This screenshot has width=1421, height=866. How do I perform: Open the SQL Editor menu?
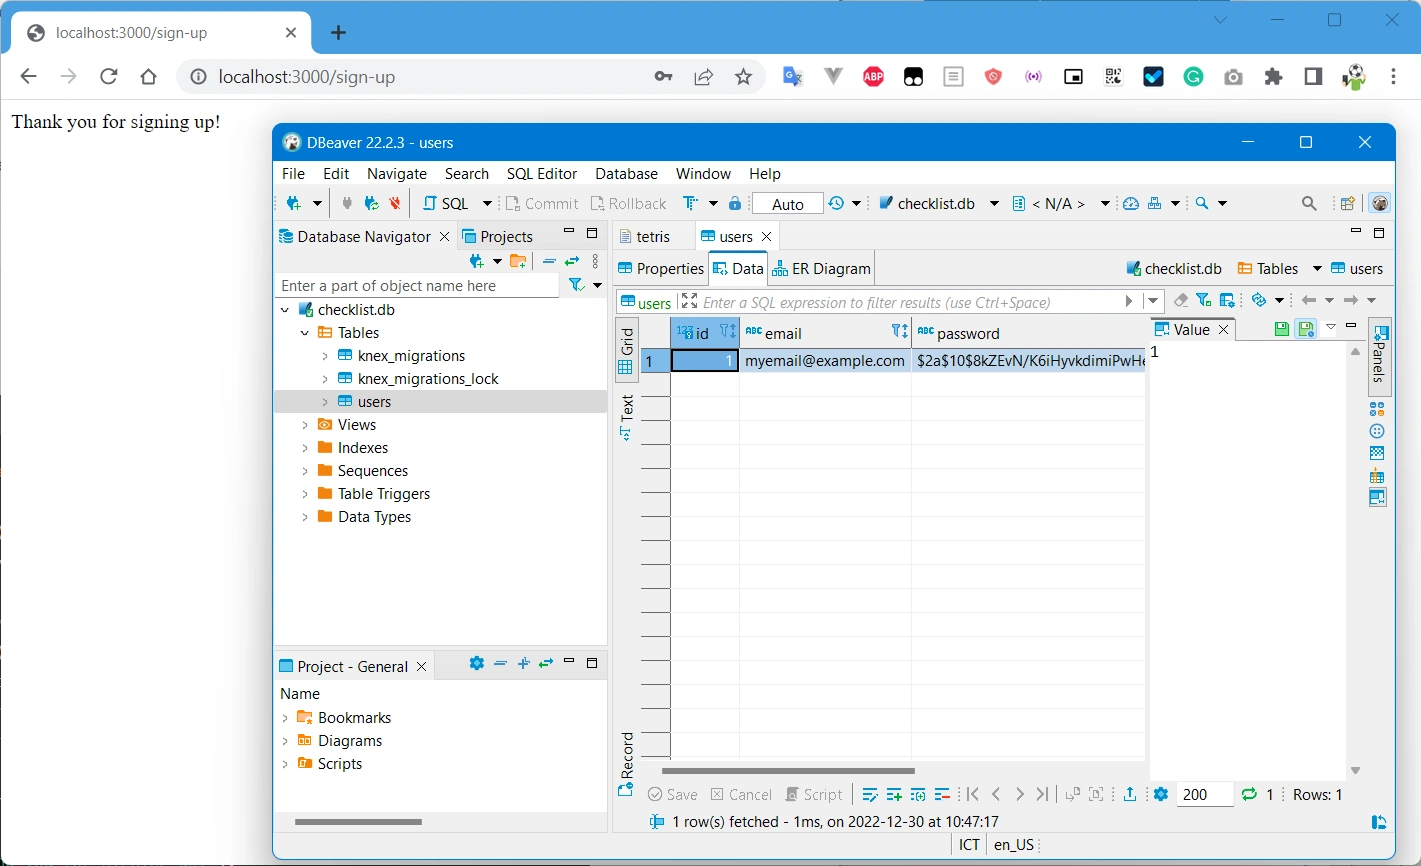pyautogui.click(x=542, y=173)
